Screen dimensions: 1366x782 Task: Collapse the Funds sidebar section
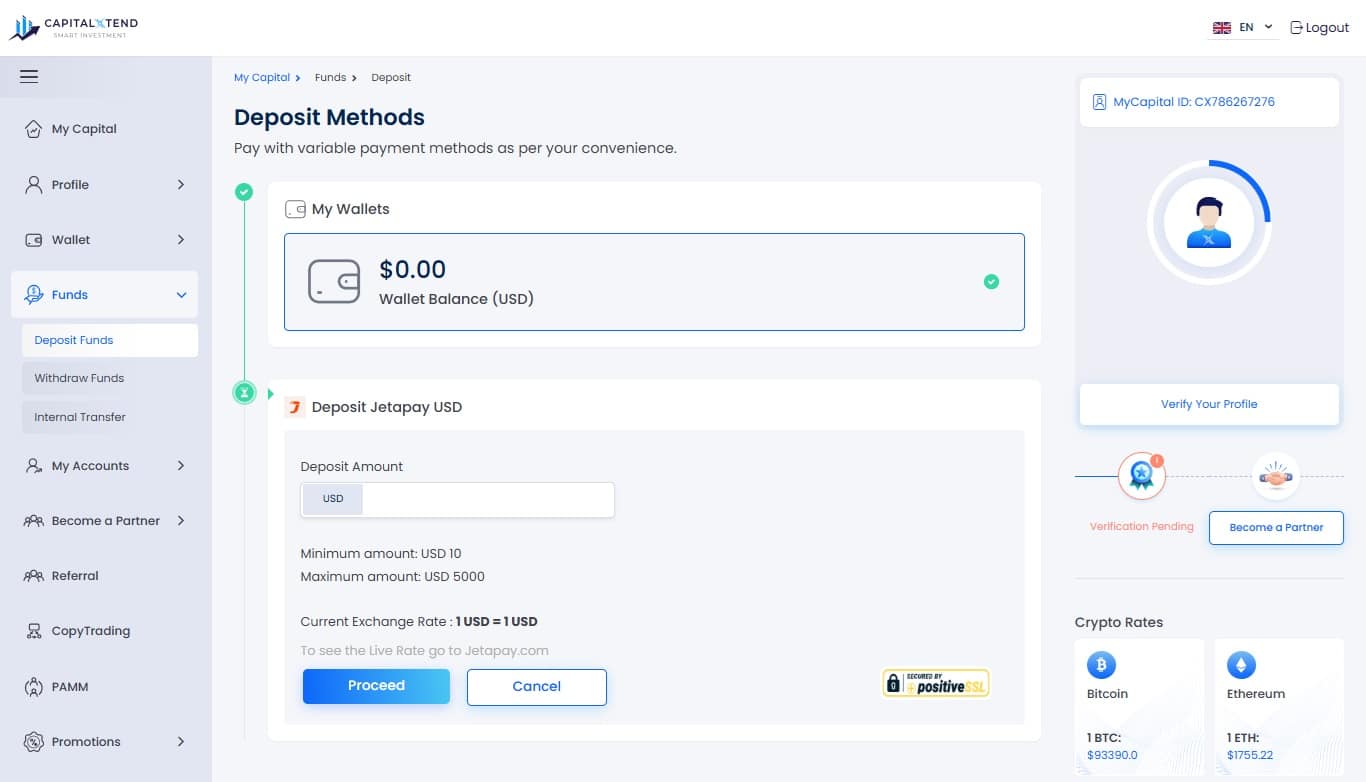coord(181,295)
